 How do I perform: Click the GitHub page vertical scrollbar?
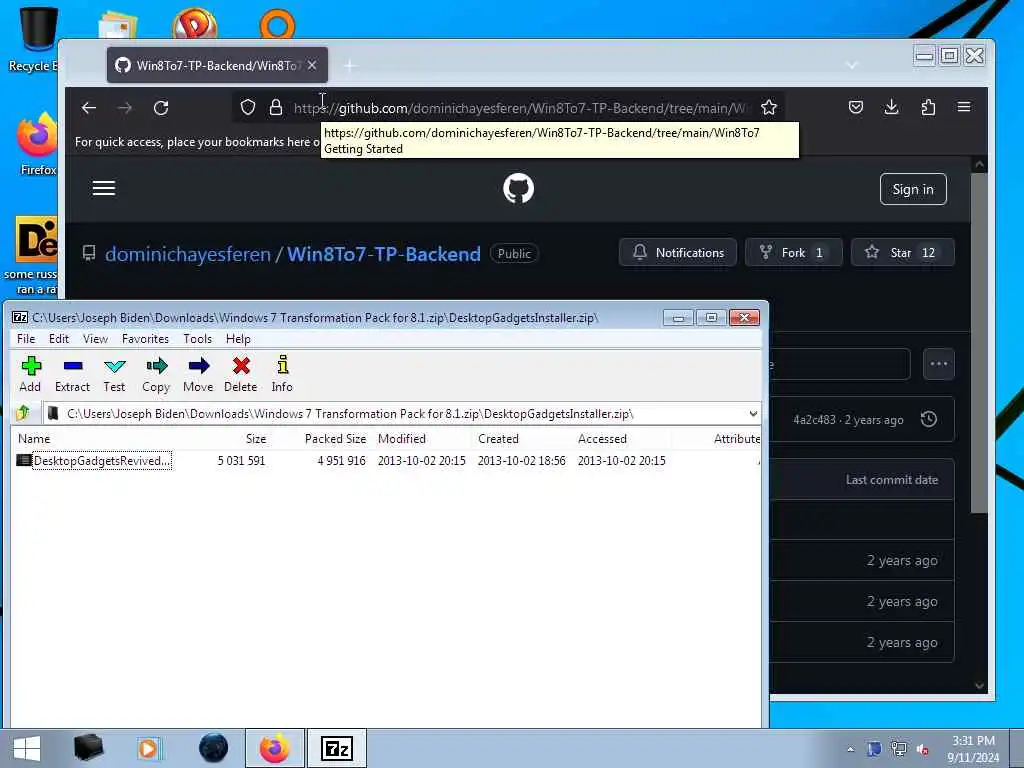coord(979,342)
